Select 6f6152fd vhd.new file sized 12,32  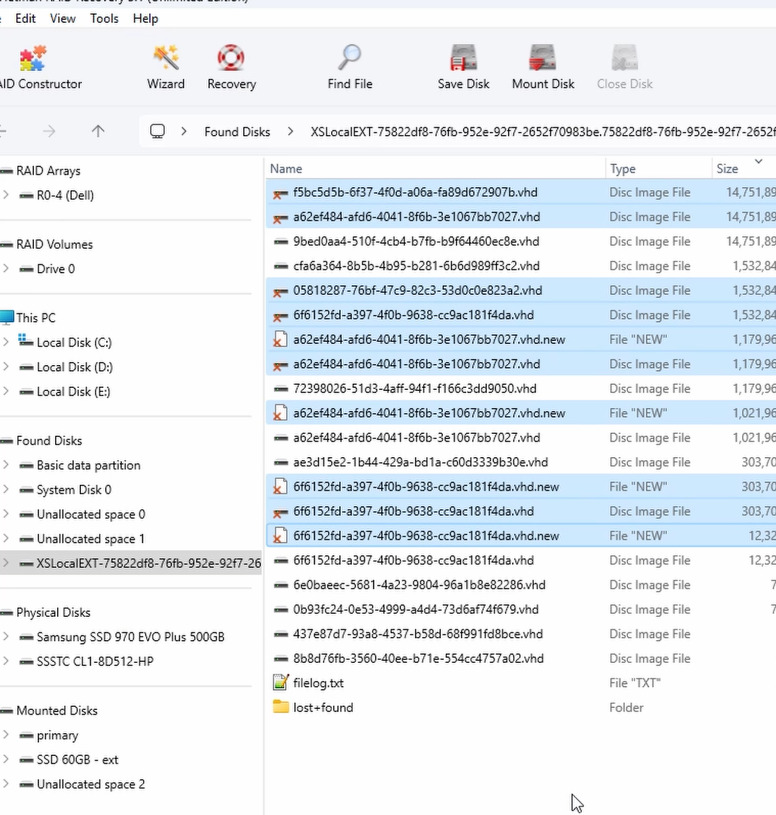(521, 536)
